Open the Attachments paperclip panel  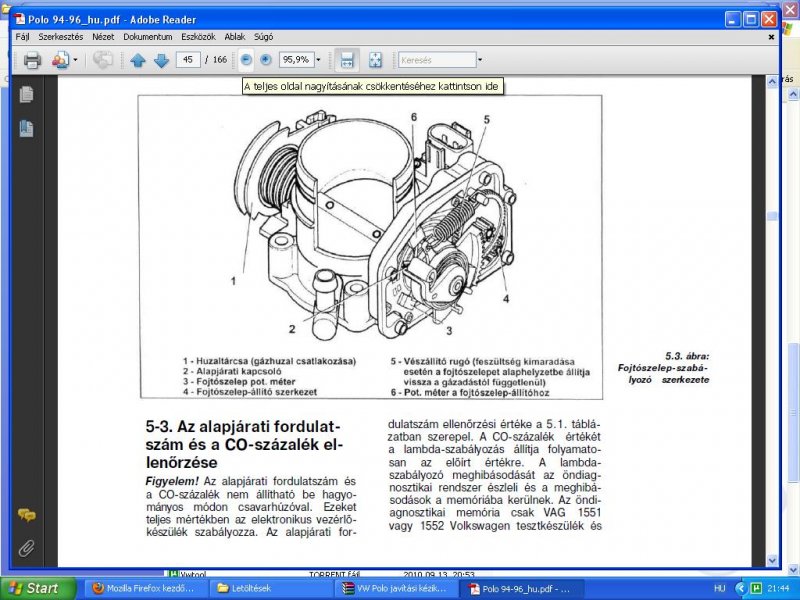tap(27, 548)
